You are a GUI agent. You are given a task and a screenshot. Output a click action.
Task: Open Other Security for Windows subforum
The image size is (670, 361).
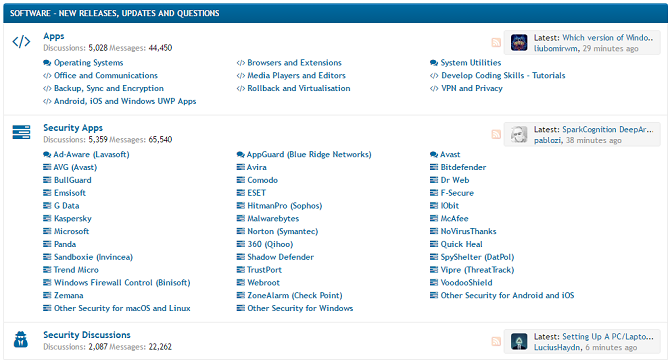pyautogui.click(x=300, y=308)
